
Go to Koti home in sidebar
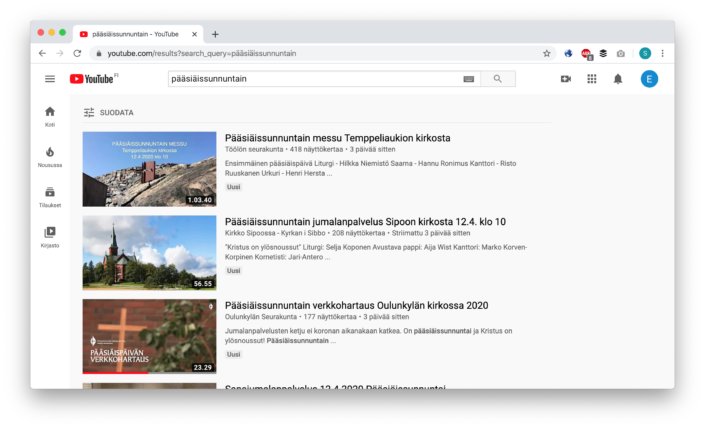click(x=50, y=116)
